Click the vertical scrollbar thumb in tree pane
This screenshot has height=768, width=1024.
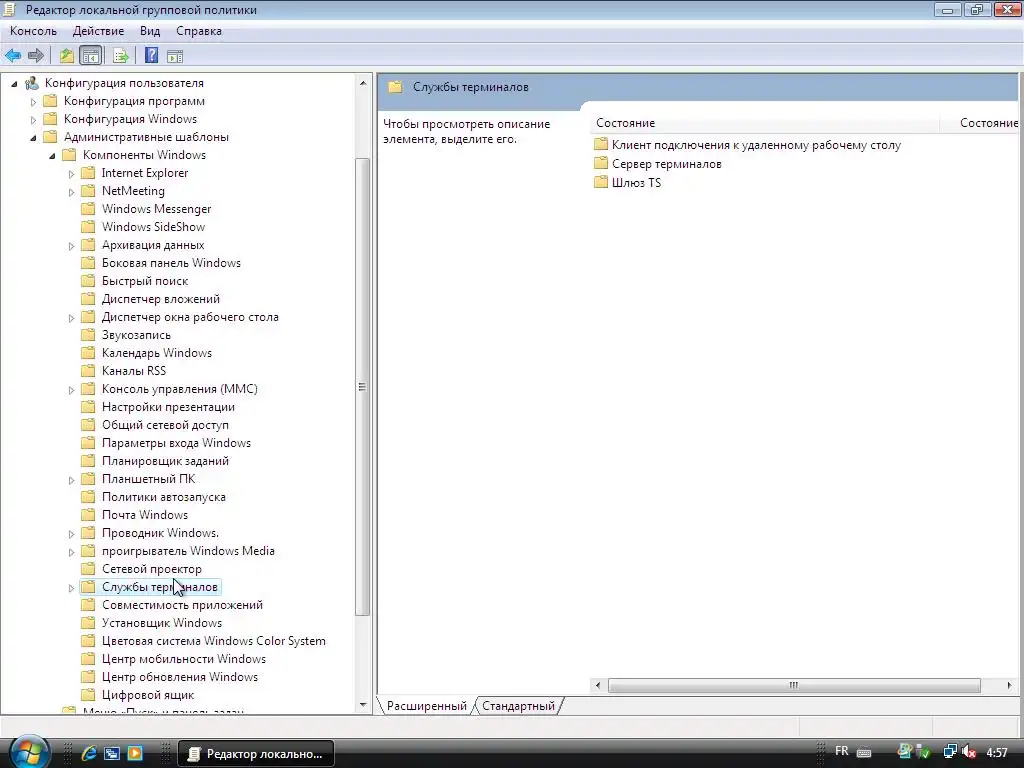[362, 387]
